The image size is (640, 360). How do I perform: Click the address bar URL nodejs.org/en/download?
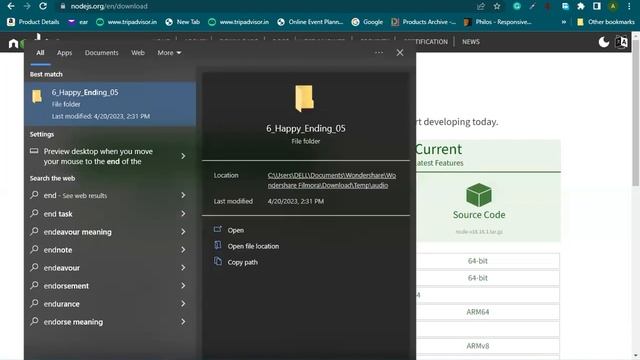pyautogui.click(x=109, y=6)
